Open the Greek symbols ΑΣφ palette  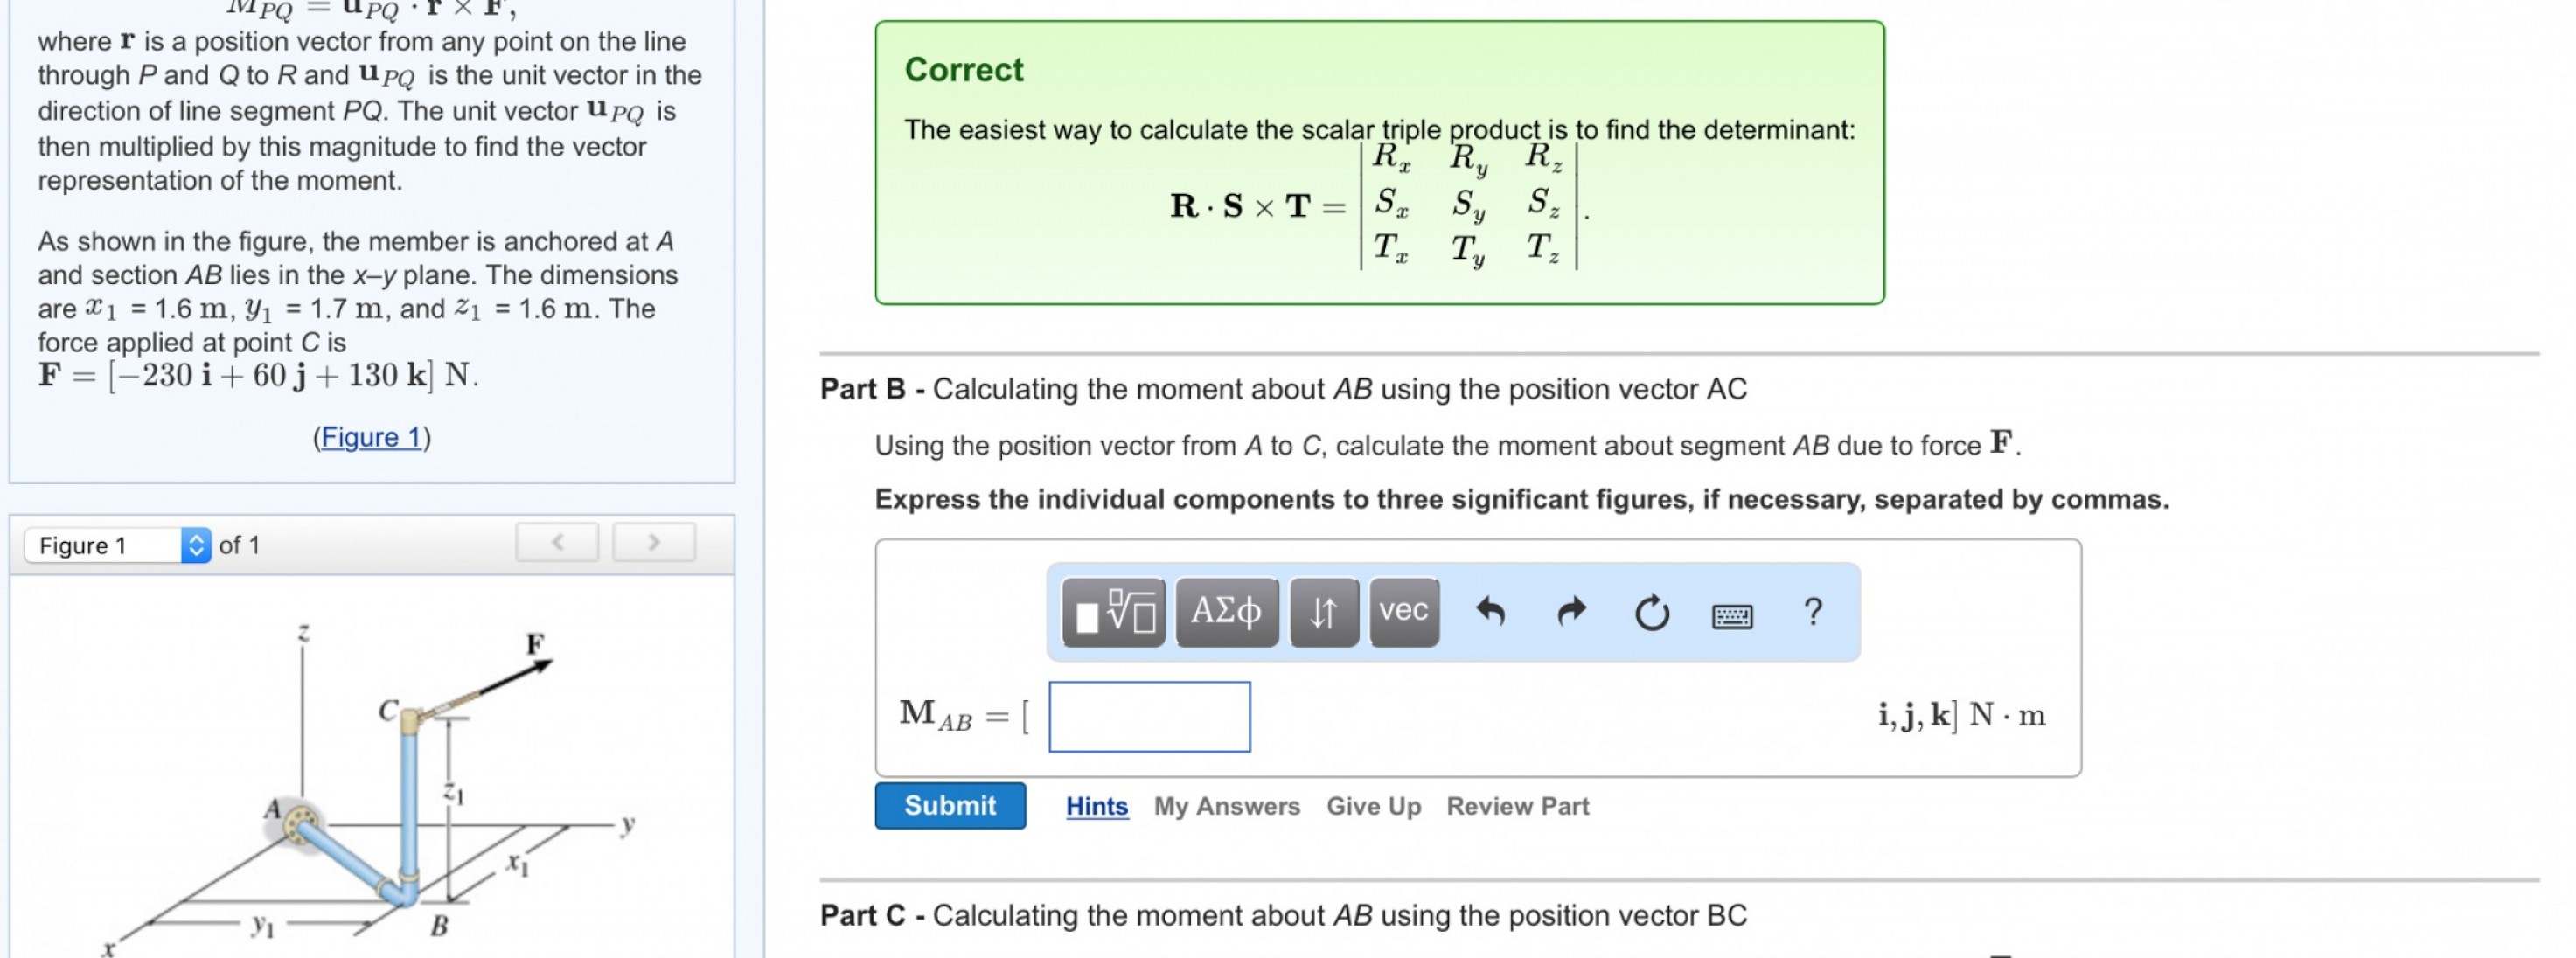coord(1226,612)
